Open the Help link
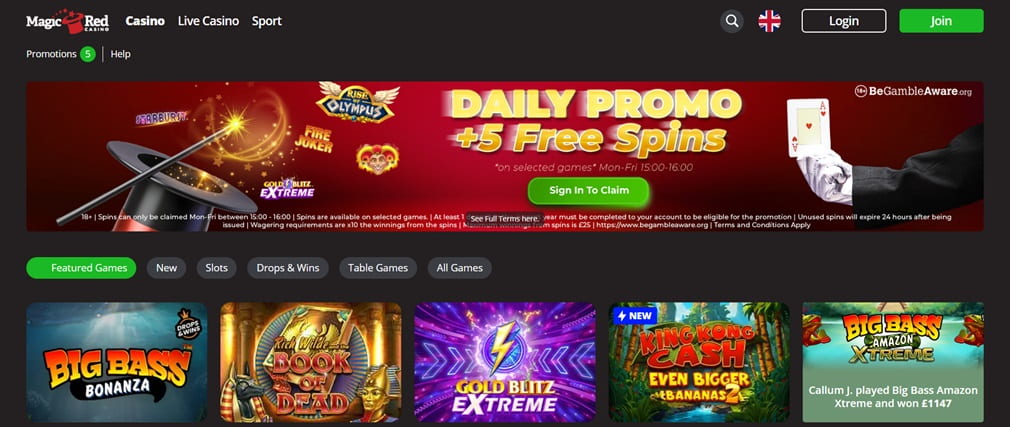Image resolution: width=1010 pixels, height=427 pixels. (x=120, y=54)
